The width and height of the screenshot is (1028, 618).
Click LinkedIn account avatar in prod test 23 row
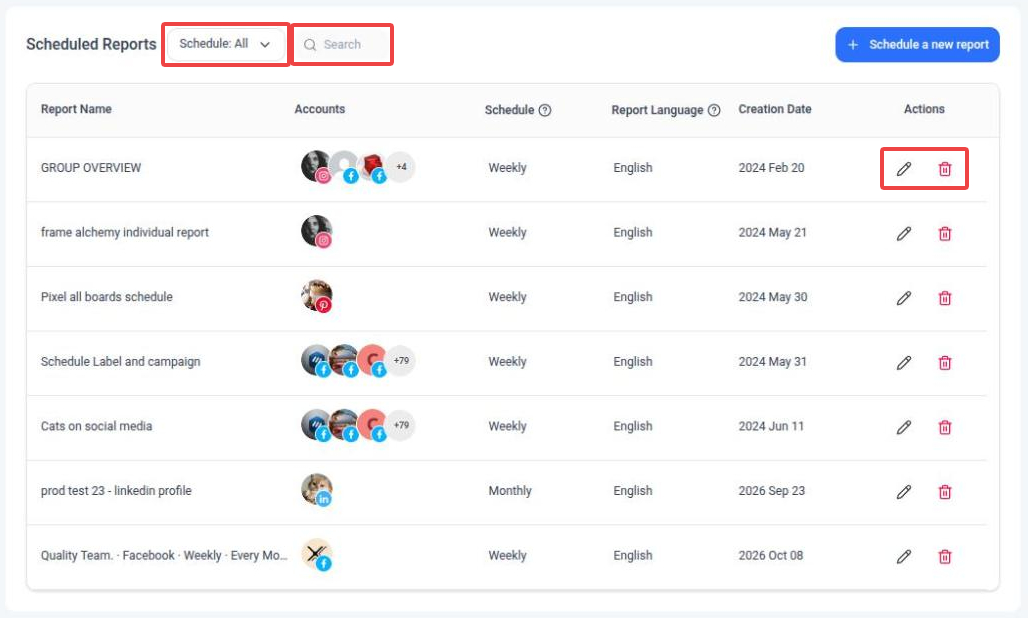[x=317, y=490]
